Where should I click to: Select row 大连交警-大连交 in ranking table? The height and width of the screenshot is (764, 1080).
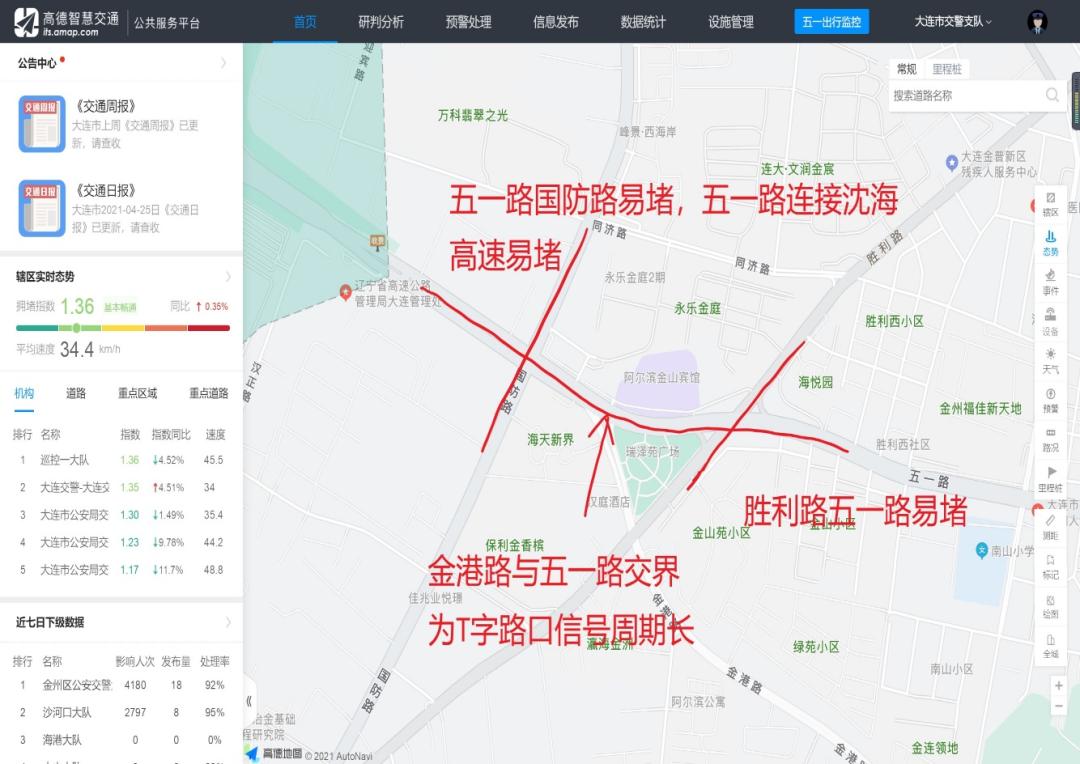point(121,487)
